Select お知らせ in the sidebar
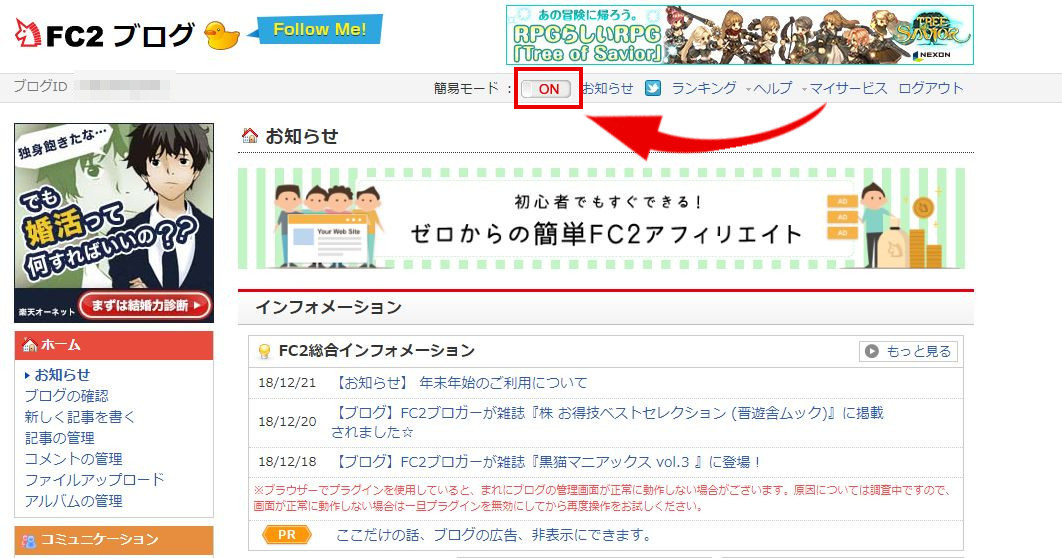This screenshot has width=1062, height=558. click(x=62, y=374)
